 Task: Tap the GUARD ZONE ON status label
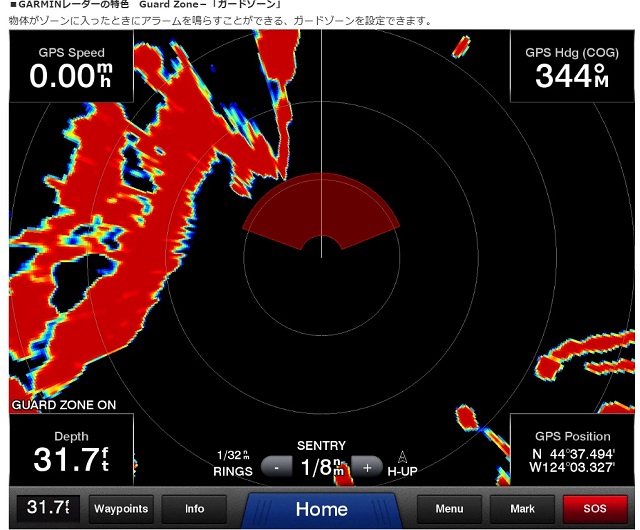click(64, 405)
